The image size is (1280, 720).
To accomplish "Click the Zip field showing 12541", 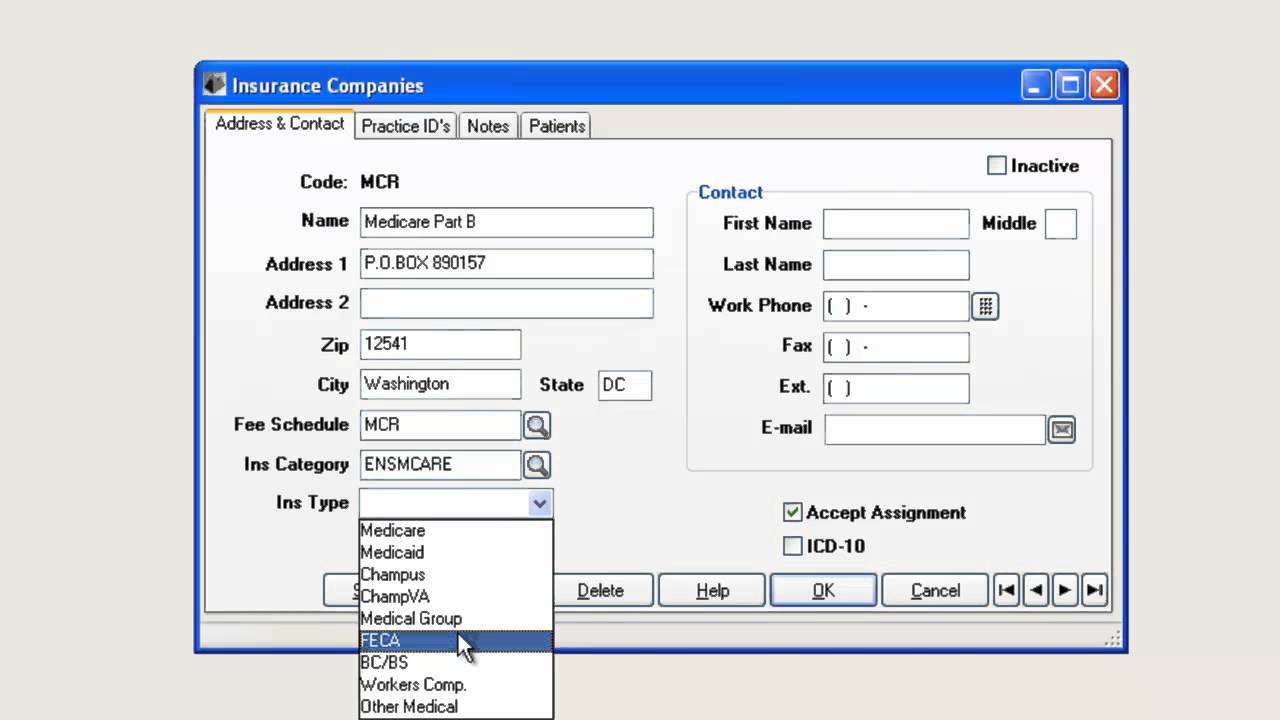I will pyautogui.click(x=440, y=344).
